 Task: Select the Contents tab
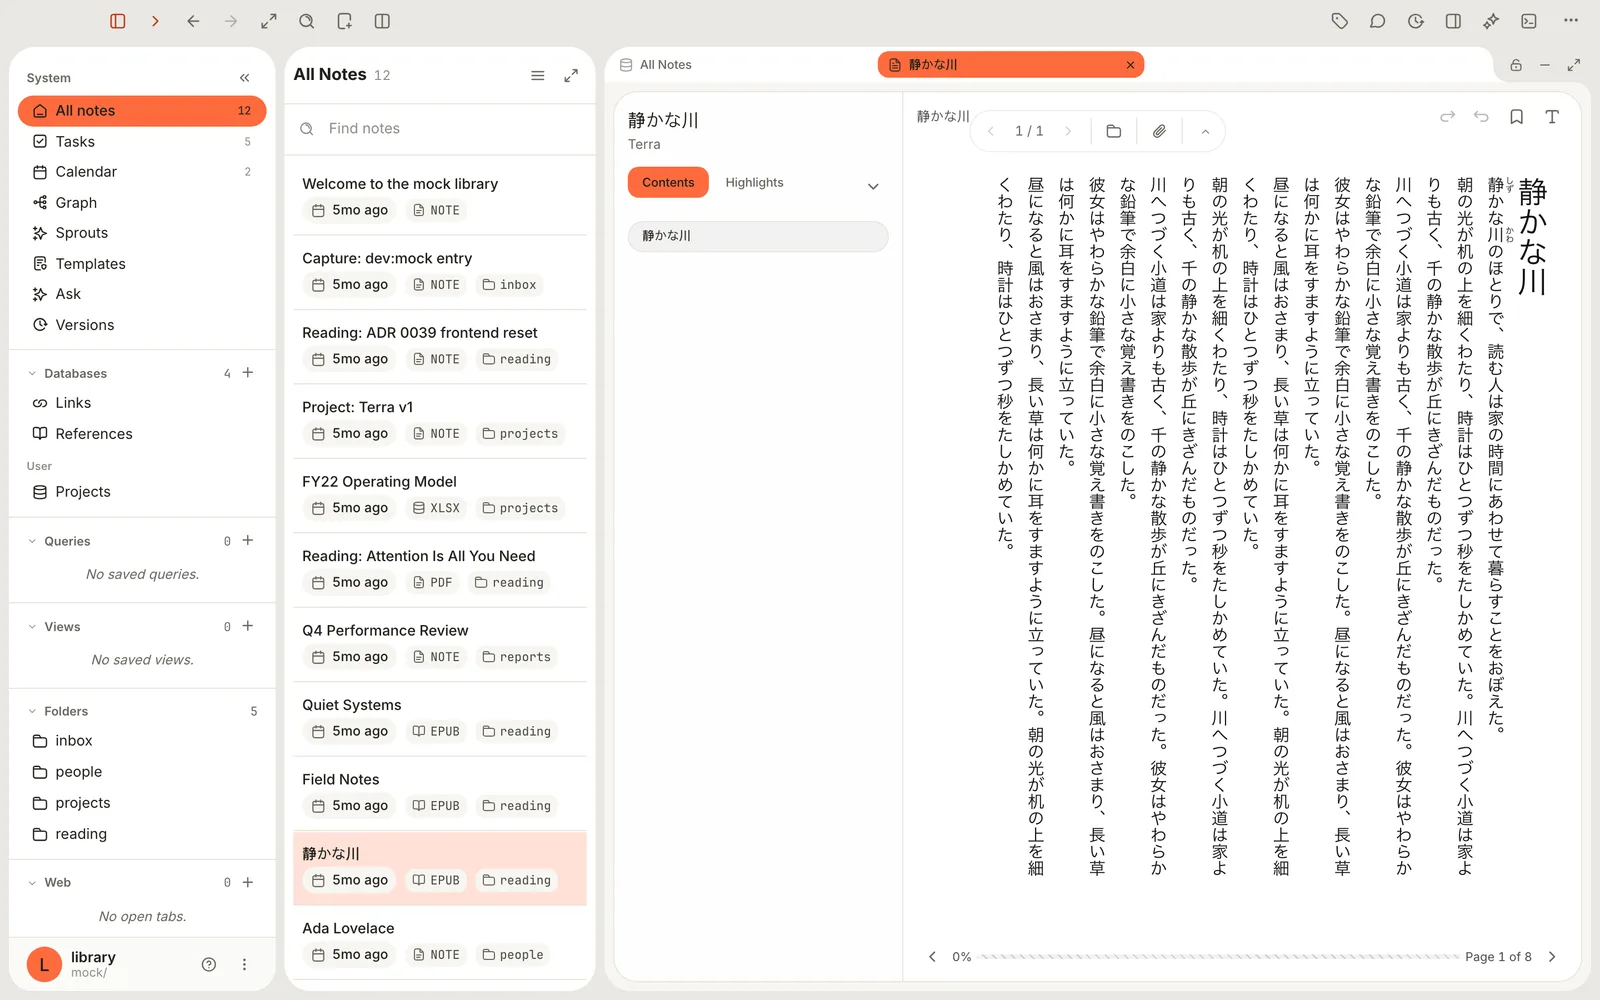[668, 182]
